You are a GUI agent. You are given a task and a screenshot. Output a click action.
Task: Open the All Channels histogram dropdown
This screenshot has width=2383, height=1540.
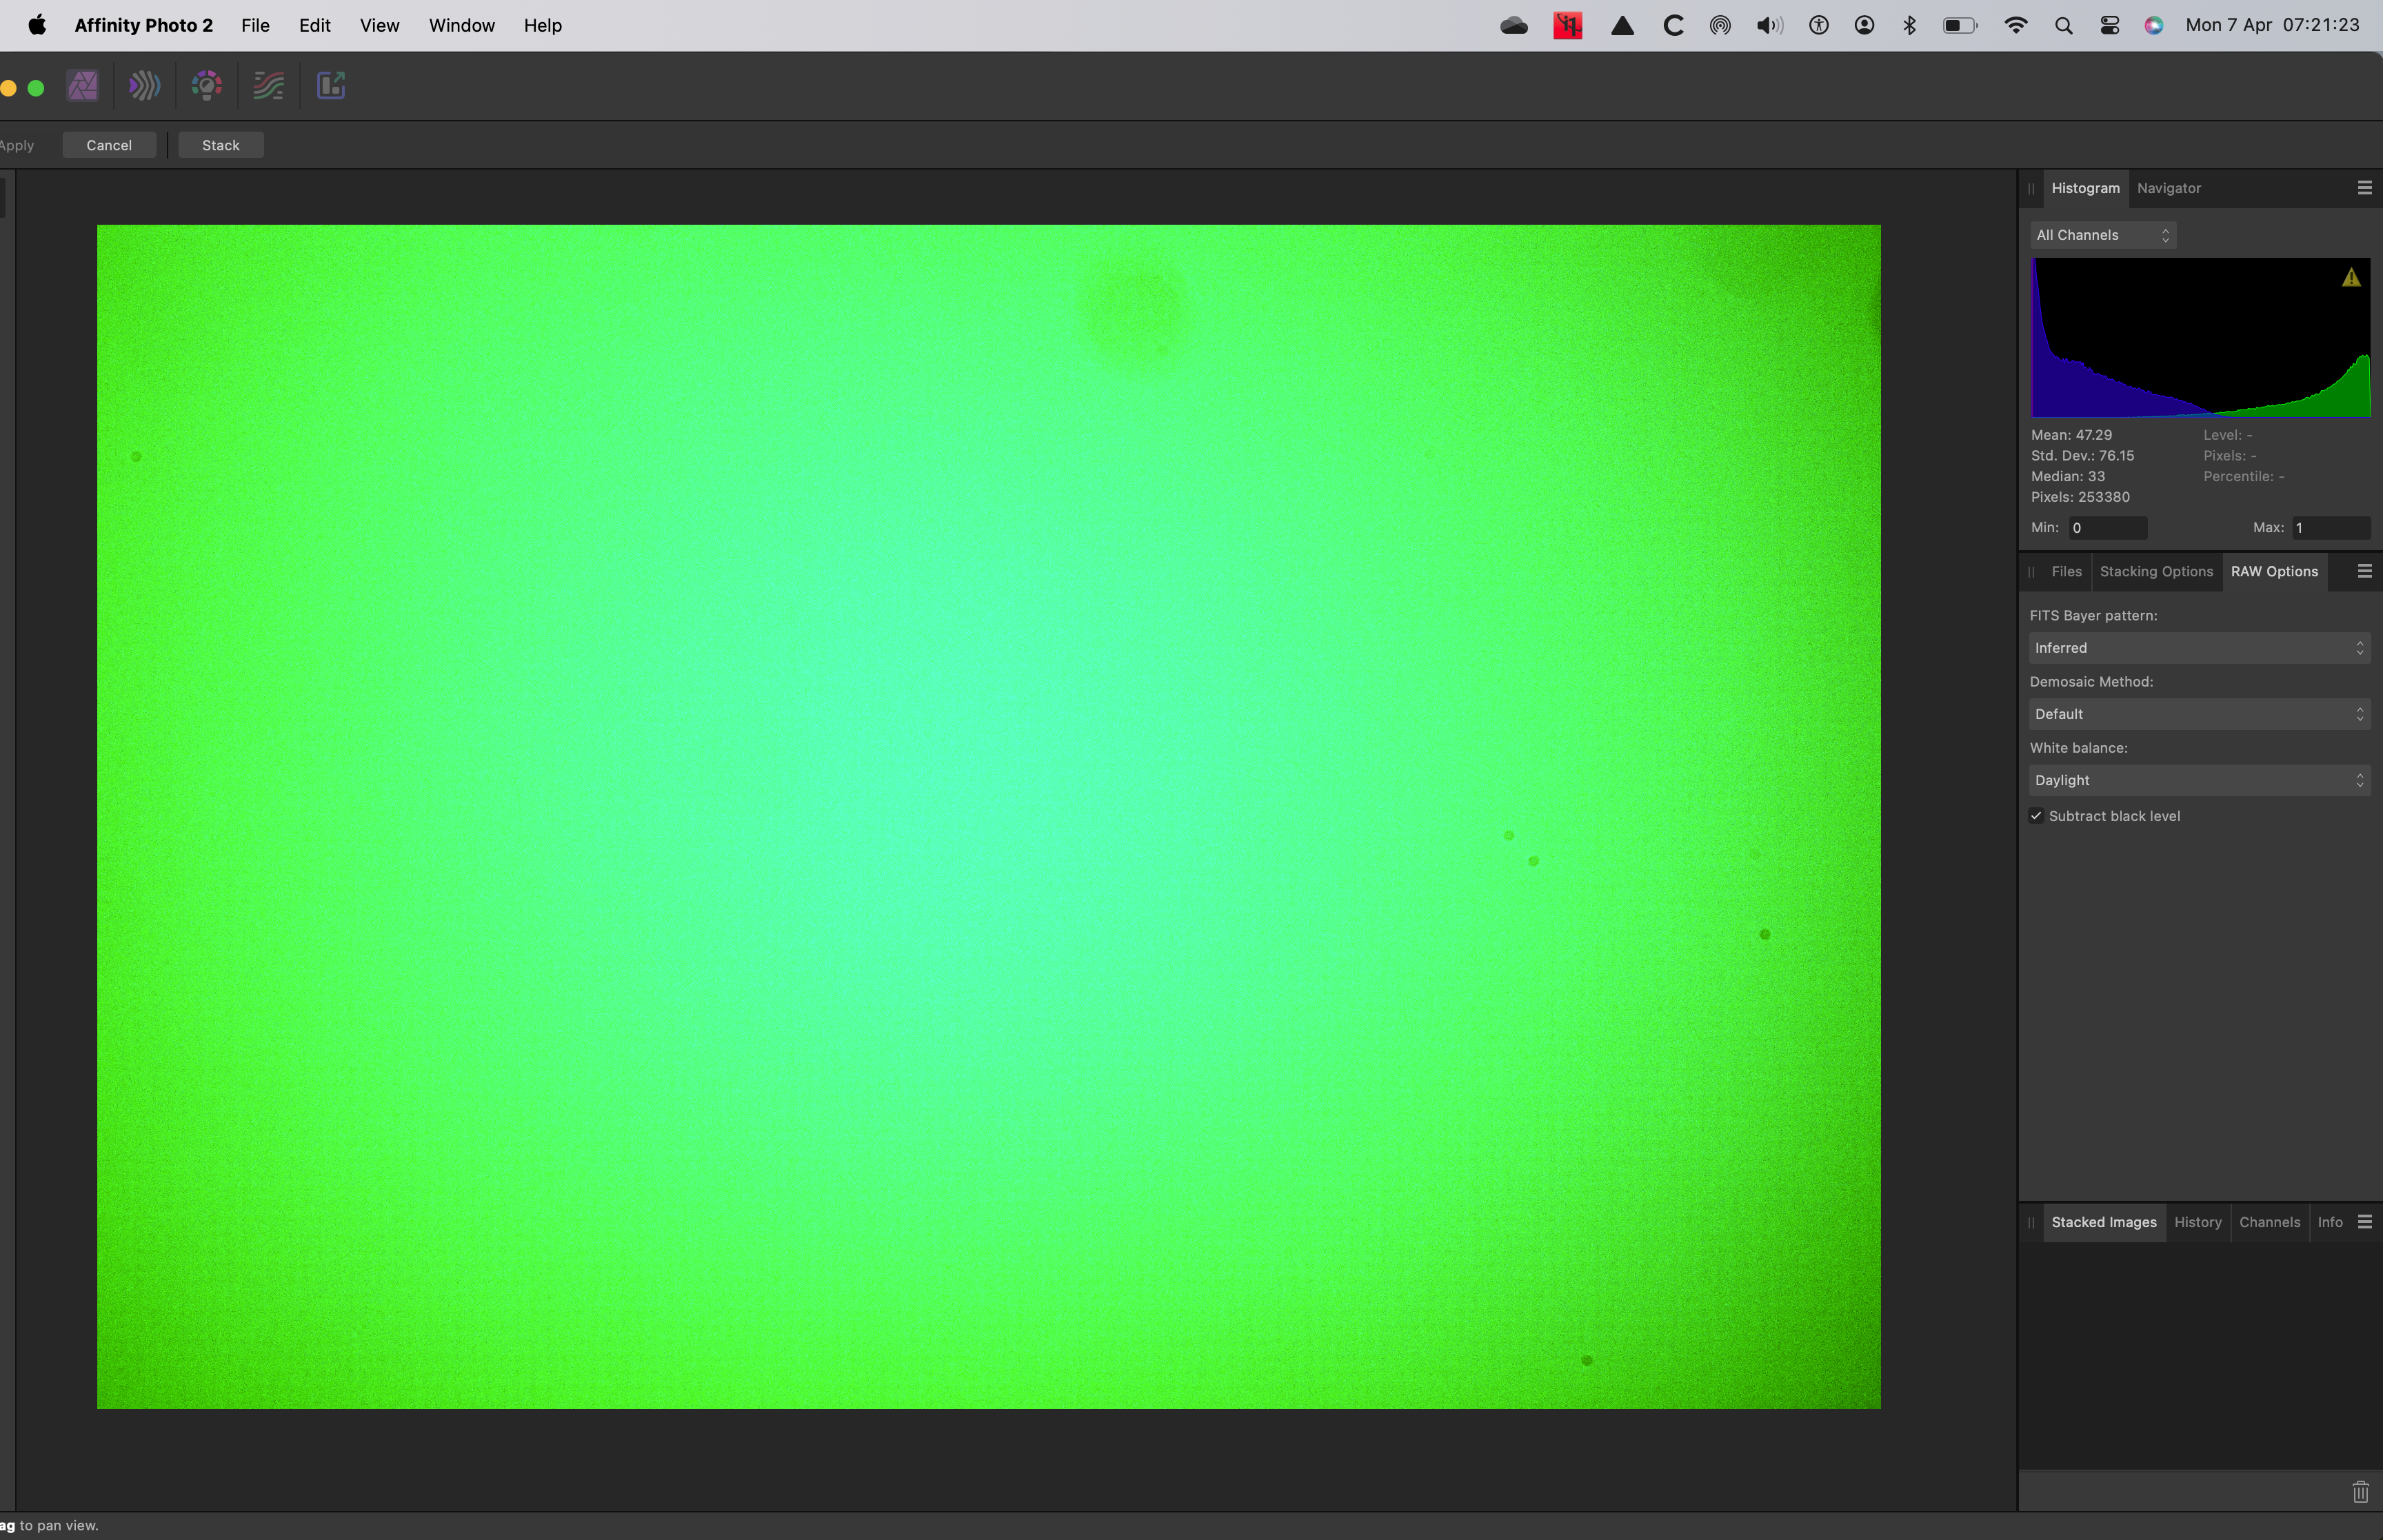tap(2102, 235)
